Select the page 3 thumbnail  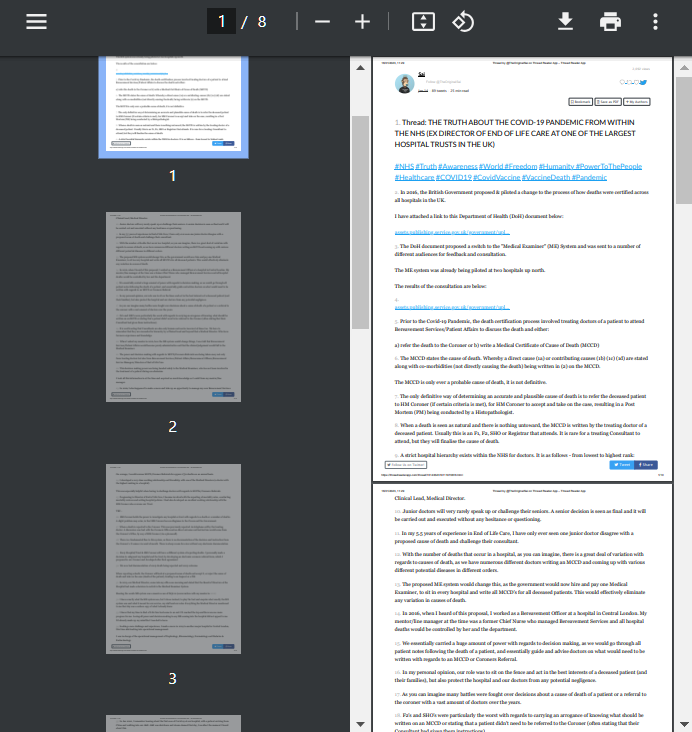tap(173, 559)
